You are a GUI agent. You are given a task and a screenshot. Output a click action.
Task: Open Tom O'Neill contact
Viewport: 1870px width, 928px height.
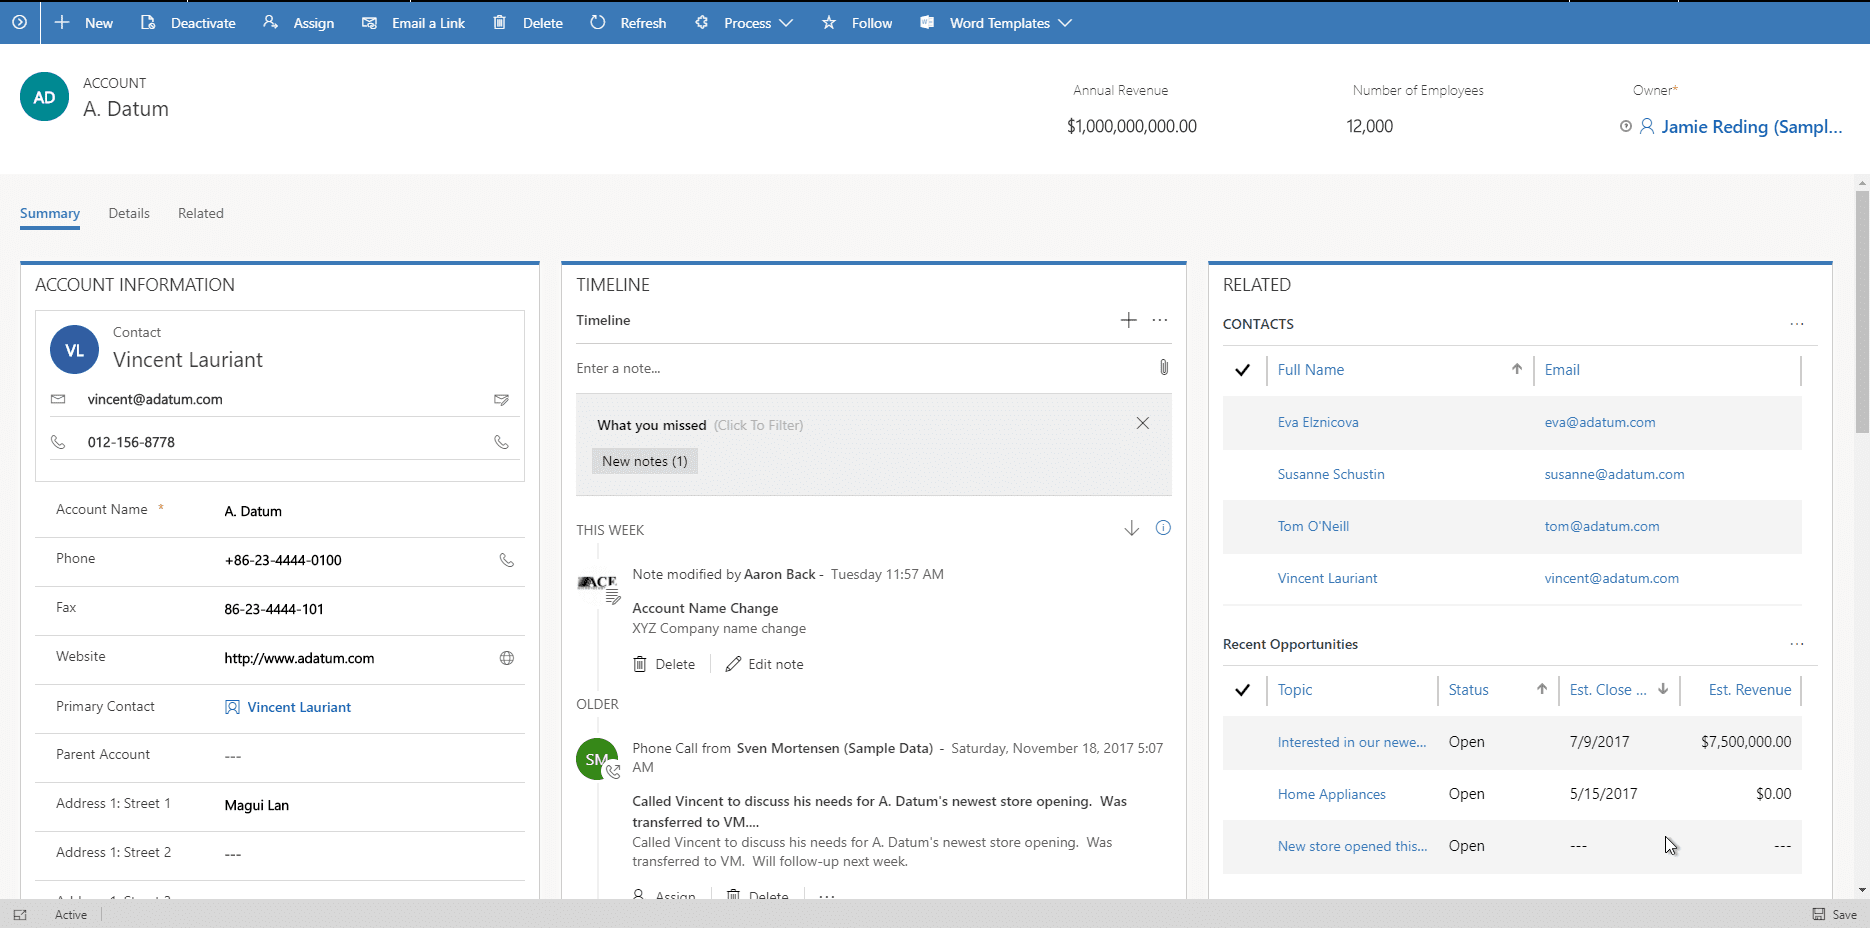coord(1313,526)
